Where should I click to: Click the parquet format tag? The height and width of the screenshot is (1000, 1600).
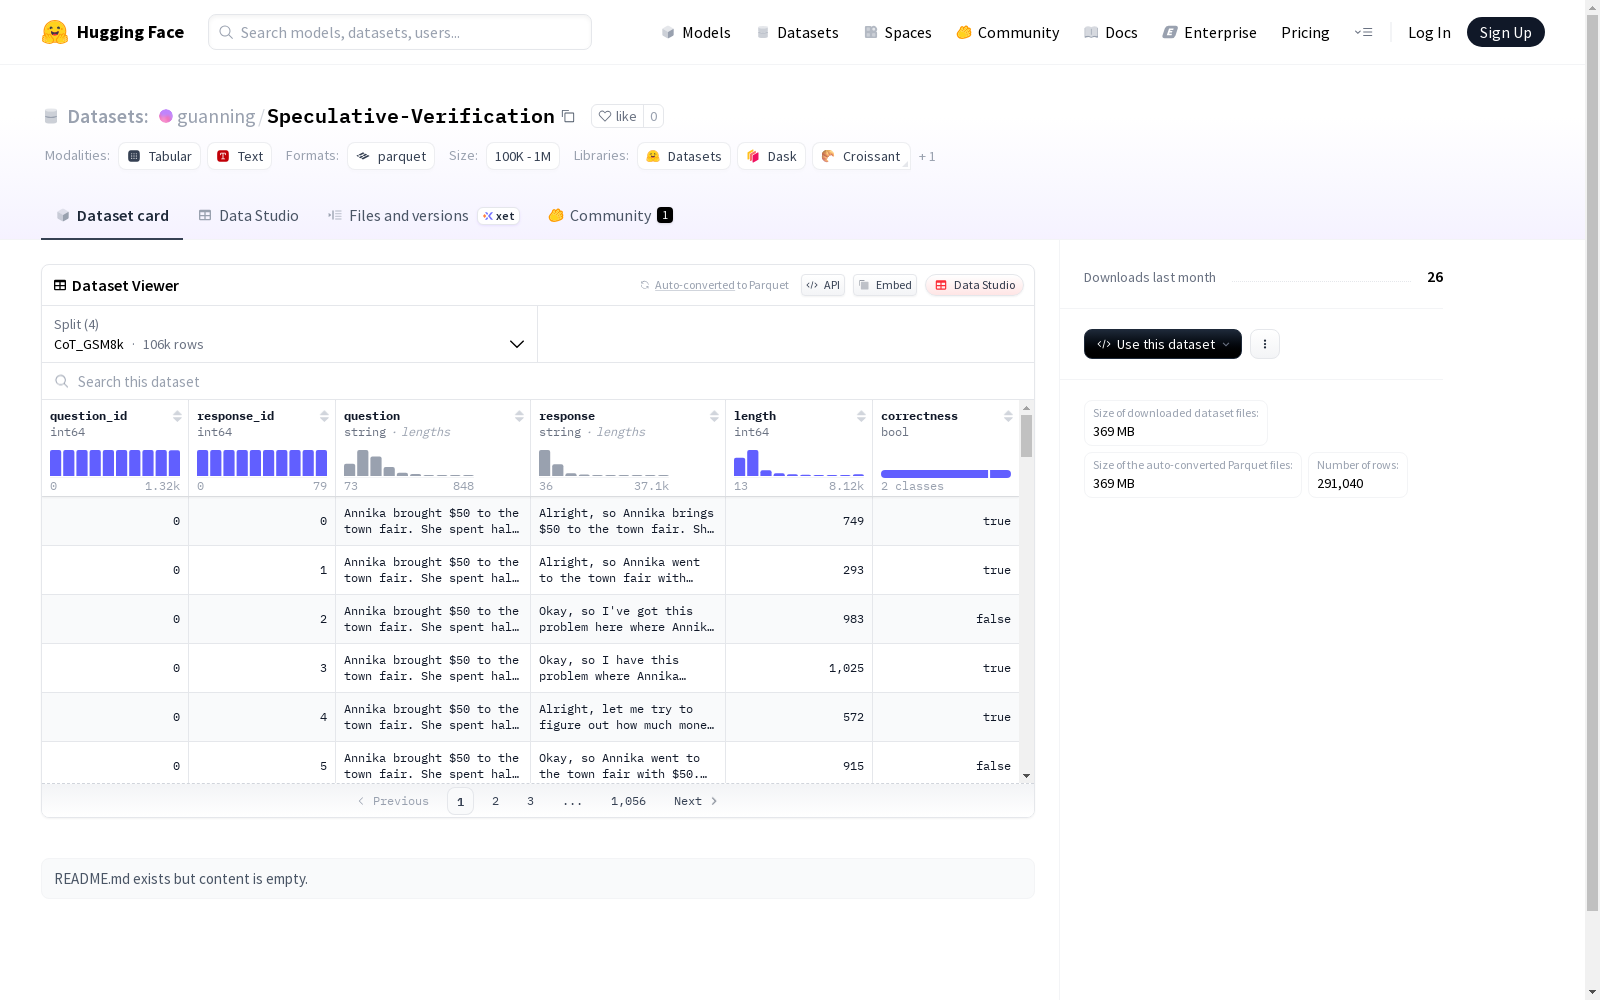pos(391,156)
